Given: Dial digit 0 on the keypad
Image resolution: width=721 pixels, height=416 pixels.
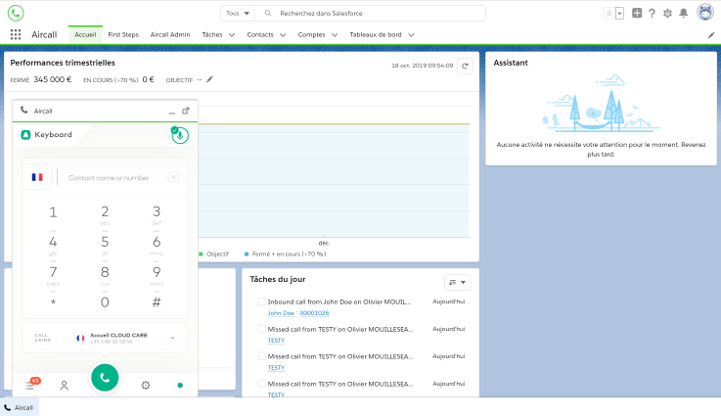Looking at the screenshot, I should click(x=105, y=302).
